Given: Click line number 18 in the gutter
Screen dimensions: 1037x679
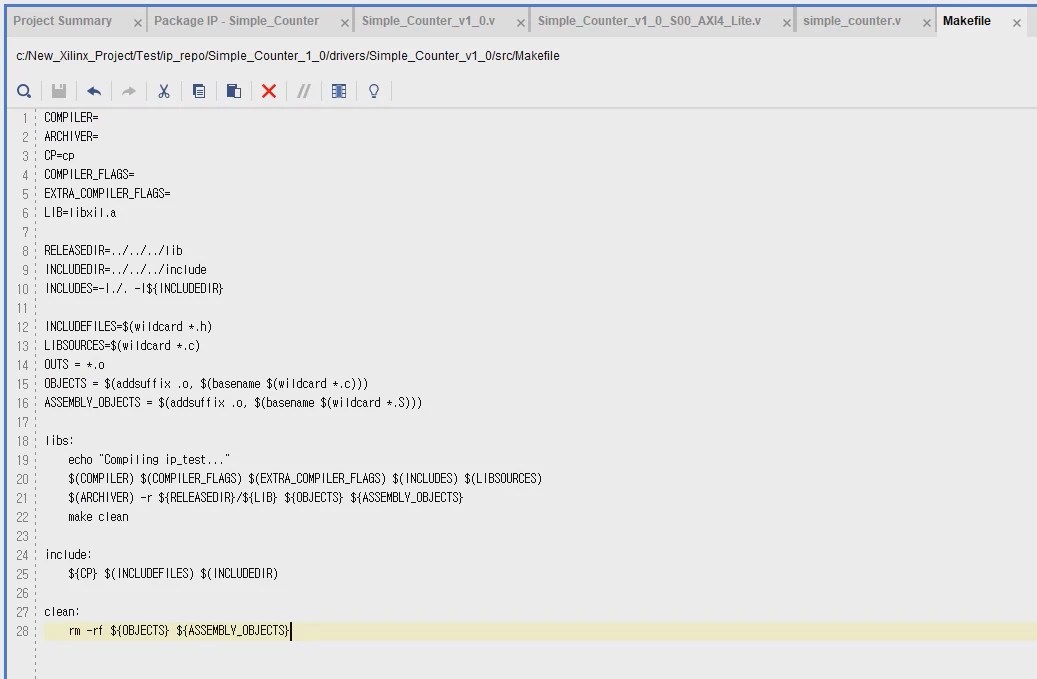Looking at the screenshot, I should click(x=22, y=441).
